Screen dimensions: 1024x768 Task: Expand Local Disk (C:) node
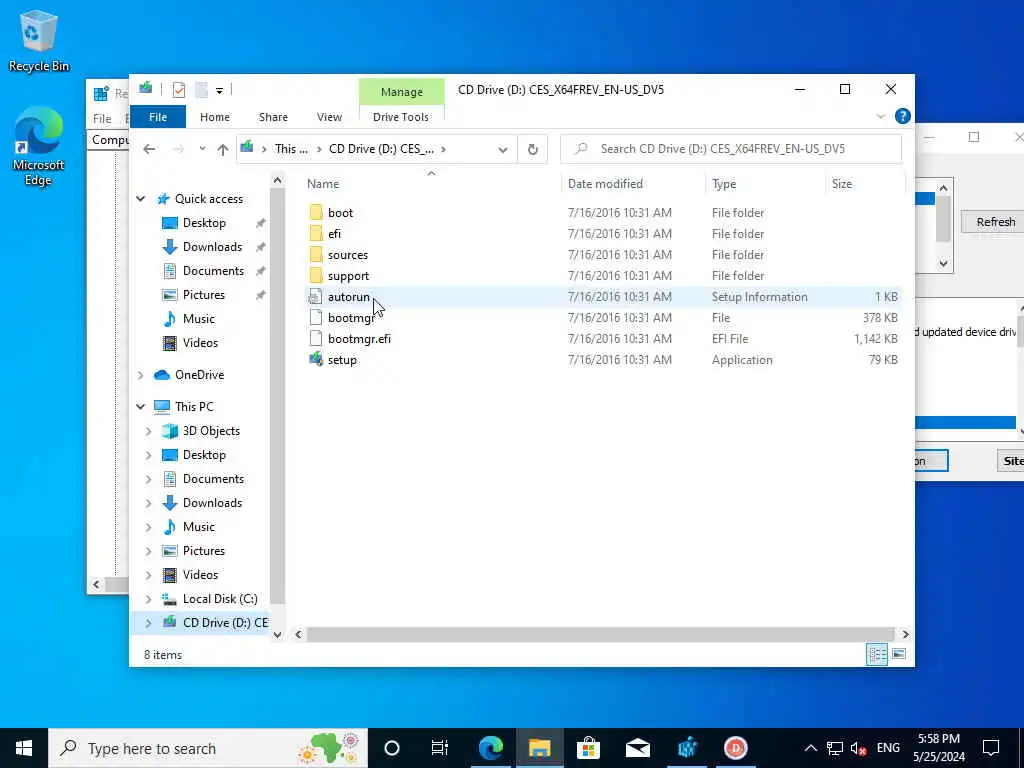pos(148,599)
